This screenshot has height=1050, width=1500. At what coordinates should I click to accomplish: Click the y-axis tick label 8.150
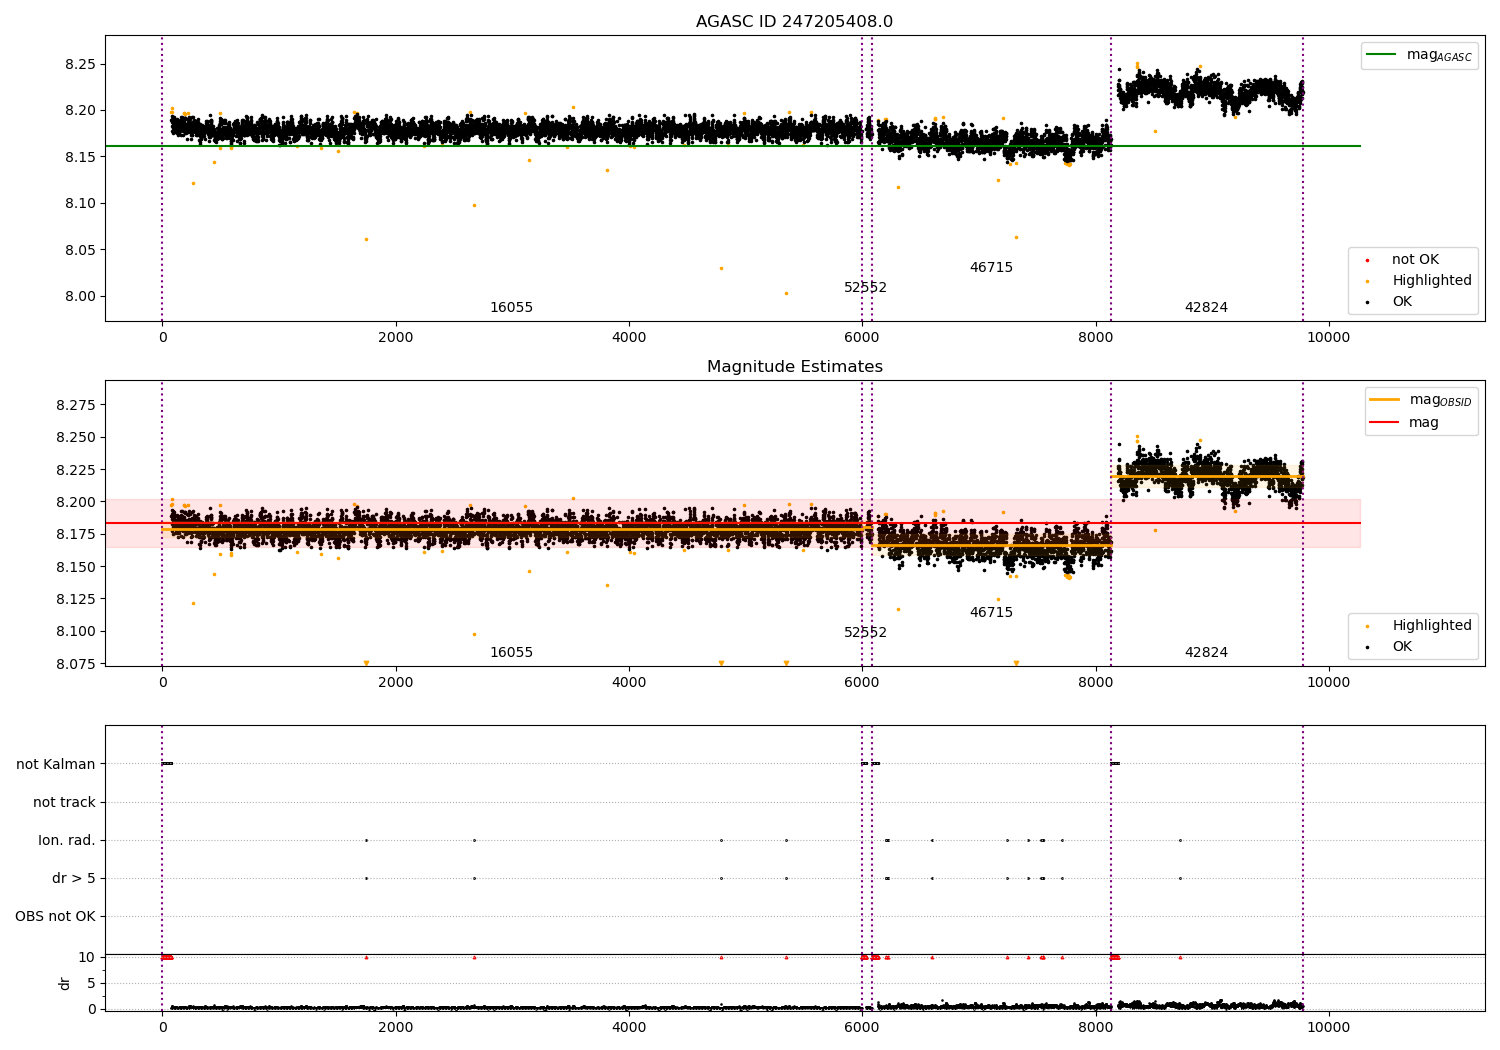[75, 567]
